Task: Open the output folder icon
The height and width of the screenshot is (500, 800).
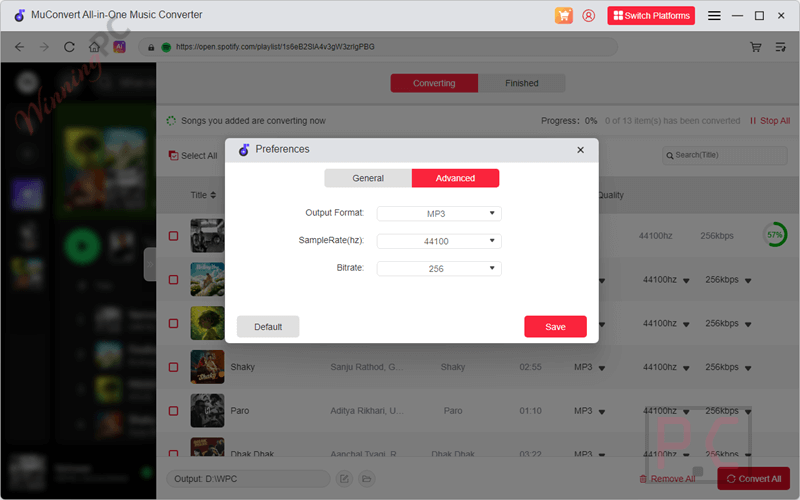Action: (366, 479)
